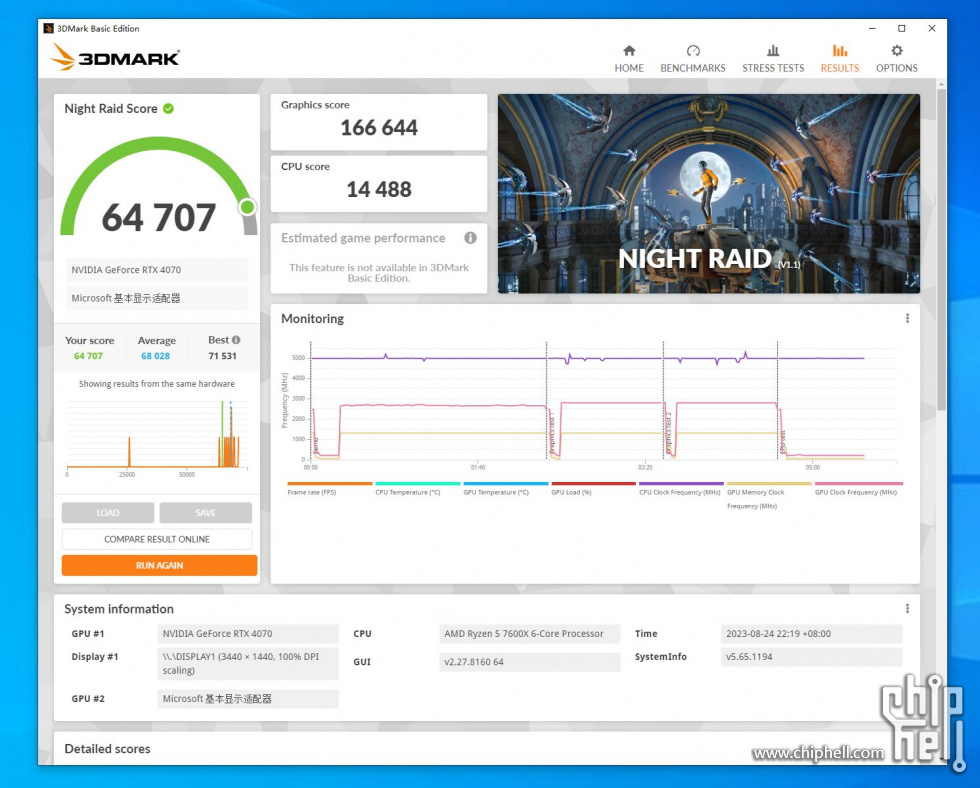Click the vertical scrollbar thumb
Viewport: 980px width, 788px height.
941,249
